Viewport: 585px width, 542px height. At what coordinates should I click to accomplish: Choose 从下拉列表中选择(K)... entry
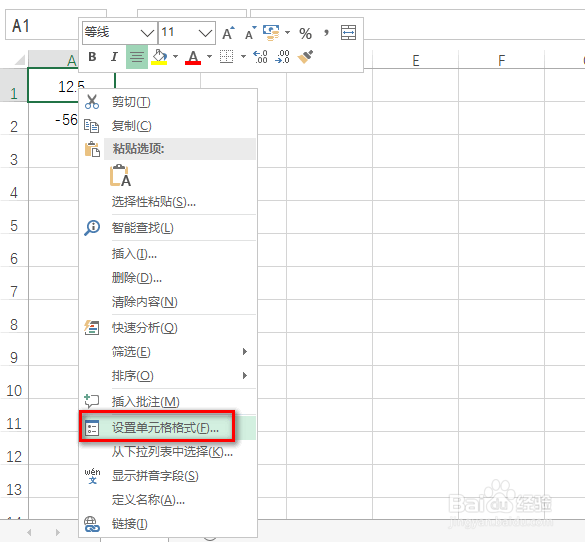[168, 452]
